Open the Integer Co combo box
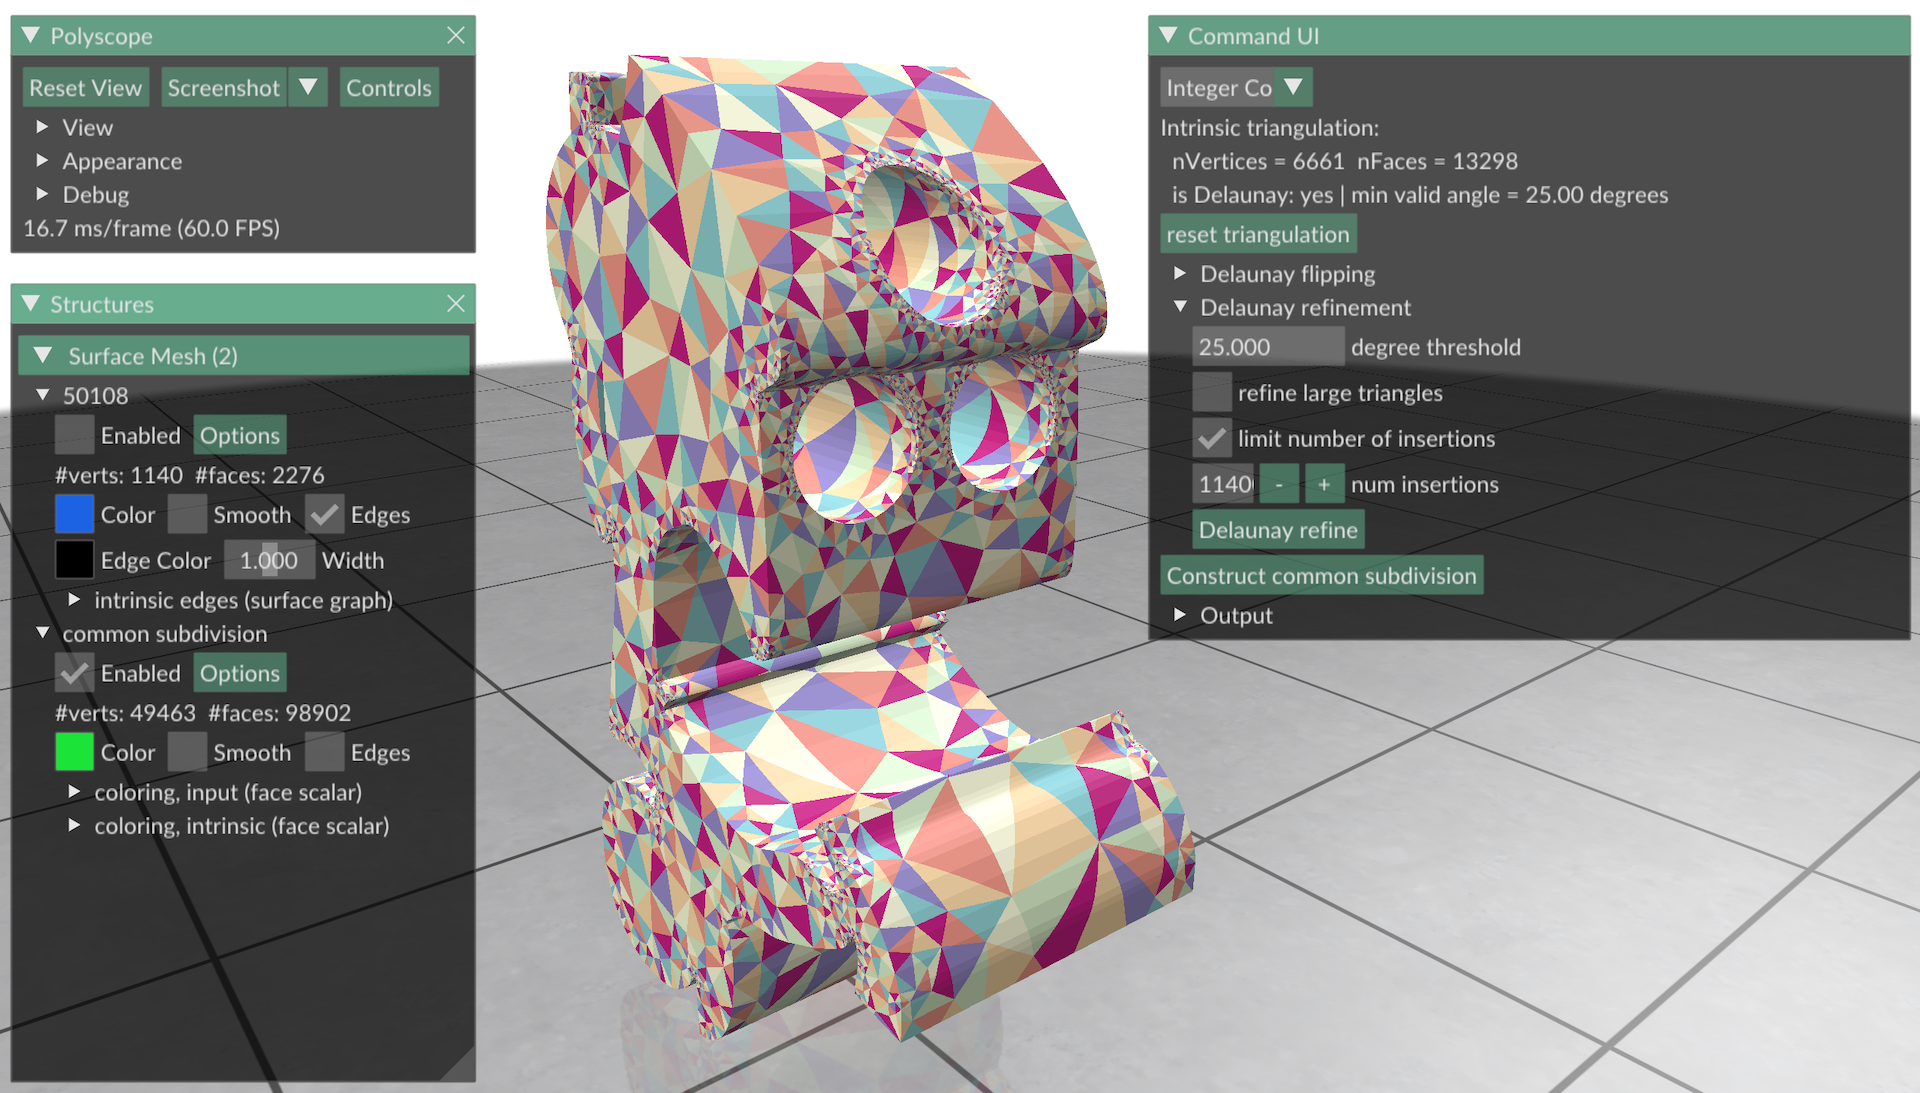Image resolution: width=1920 pixels, height=1093 pixels. (x=1294, y=88)
